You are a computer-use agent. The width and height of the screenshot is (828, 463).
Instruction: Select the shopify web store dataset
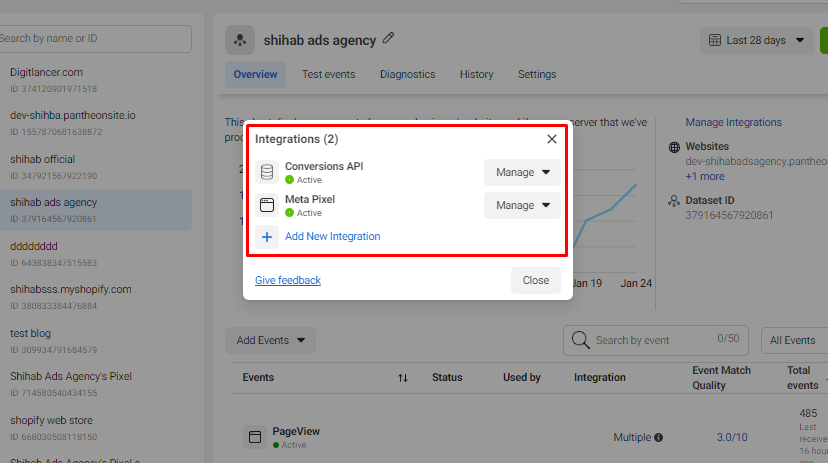(x=96, y=428)
